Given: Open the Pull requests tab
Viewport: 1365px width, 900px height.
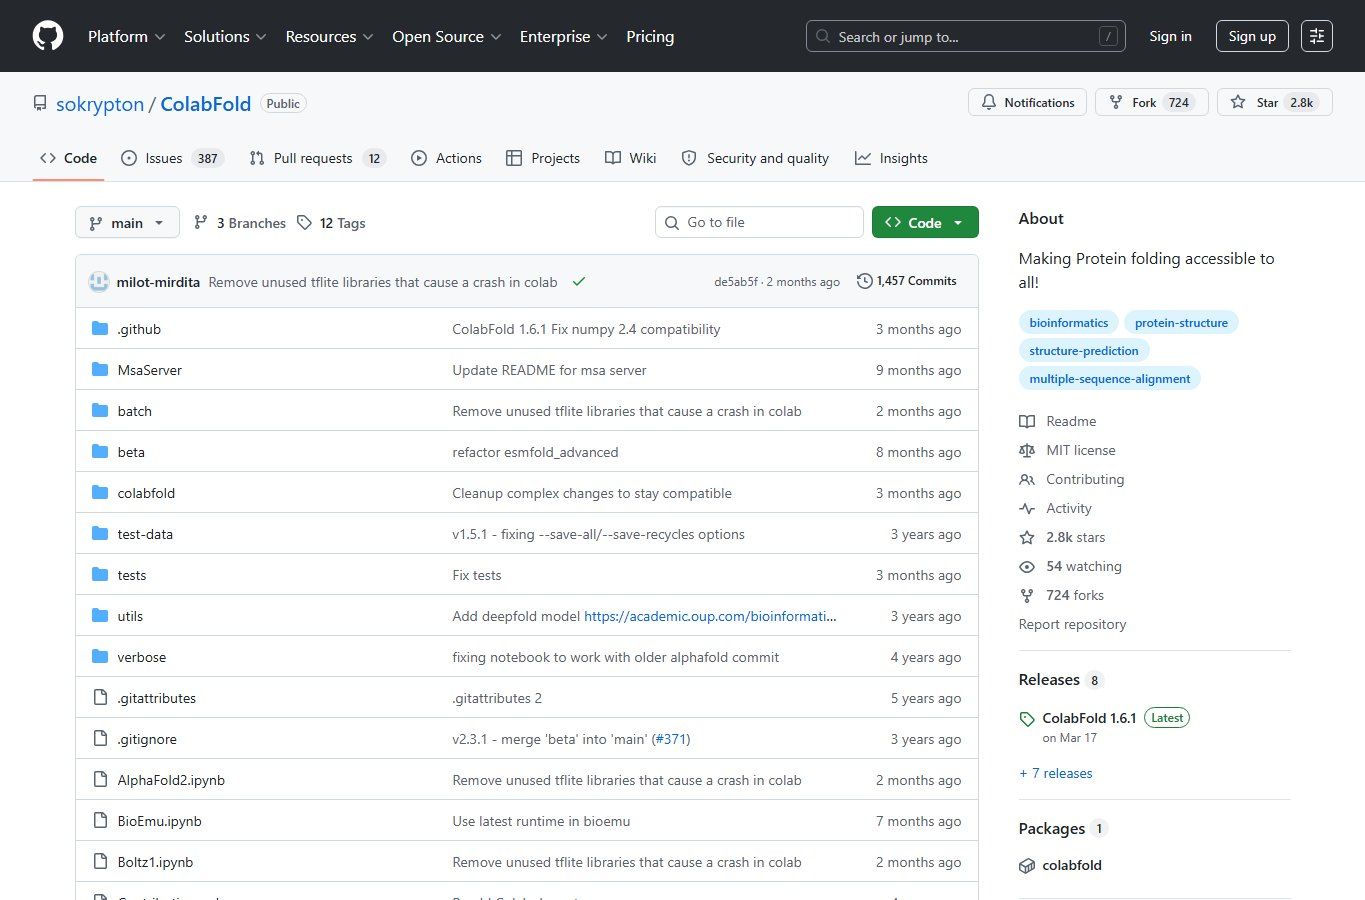Looking at the screenshot, I should pos(317,158).
